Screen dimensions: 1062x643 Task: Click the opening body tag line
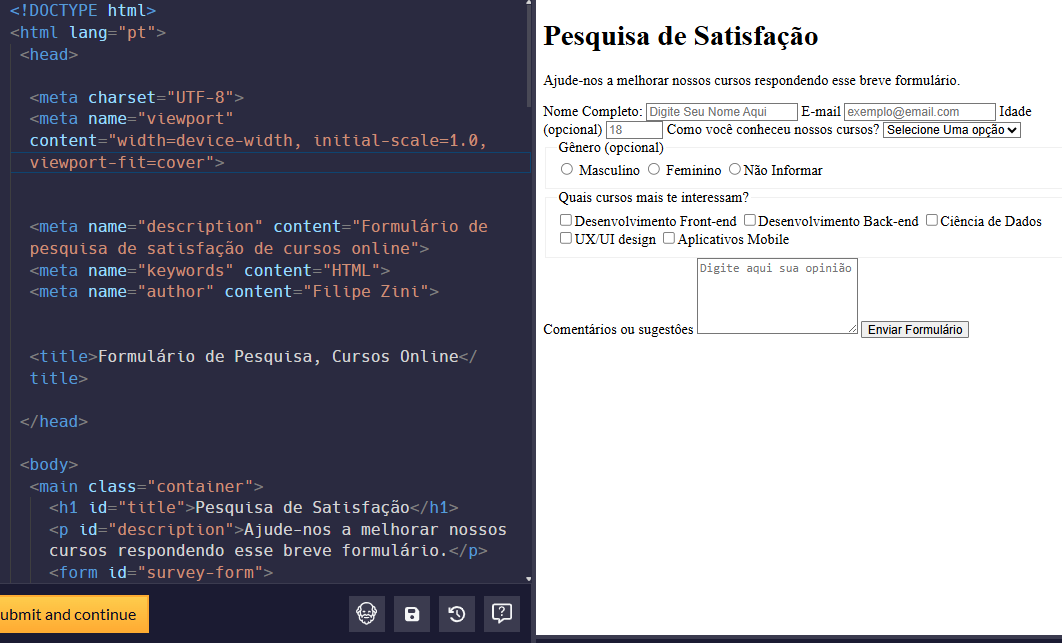(x=49, y=465)
